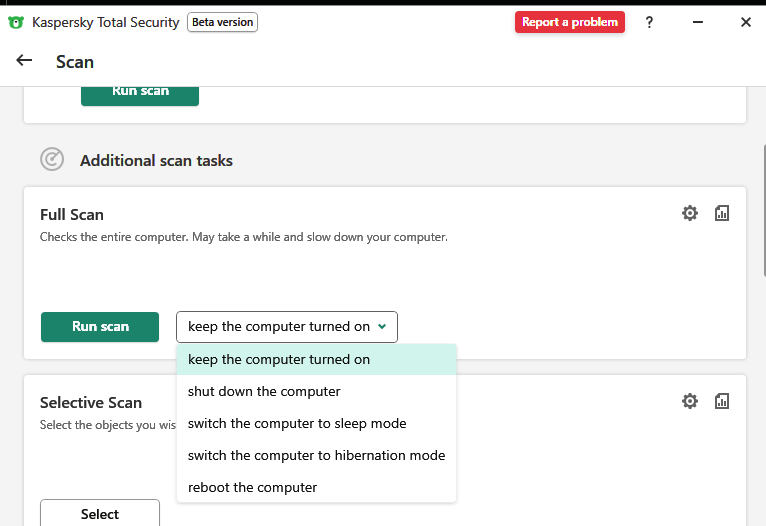Start Full Scan with Run scan

pos(100,327)
